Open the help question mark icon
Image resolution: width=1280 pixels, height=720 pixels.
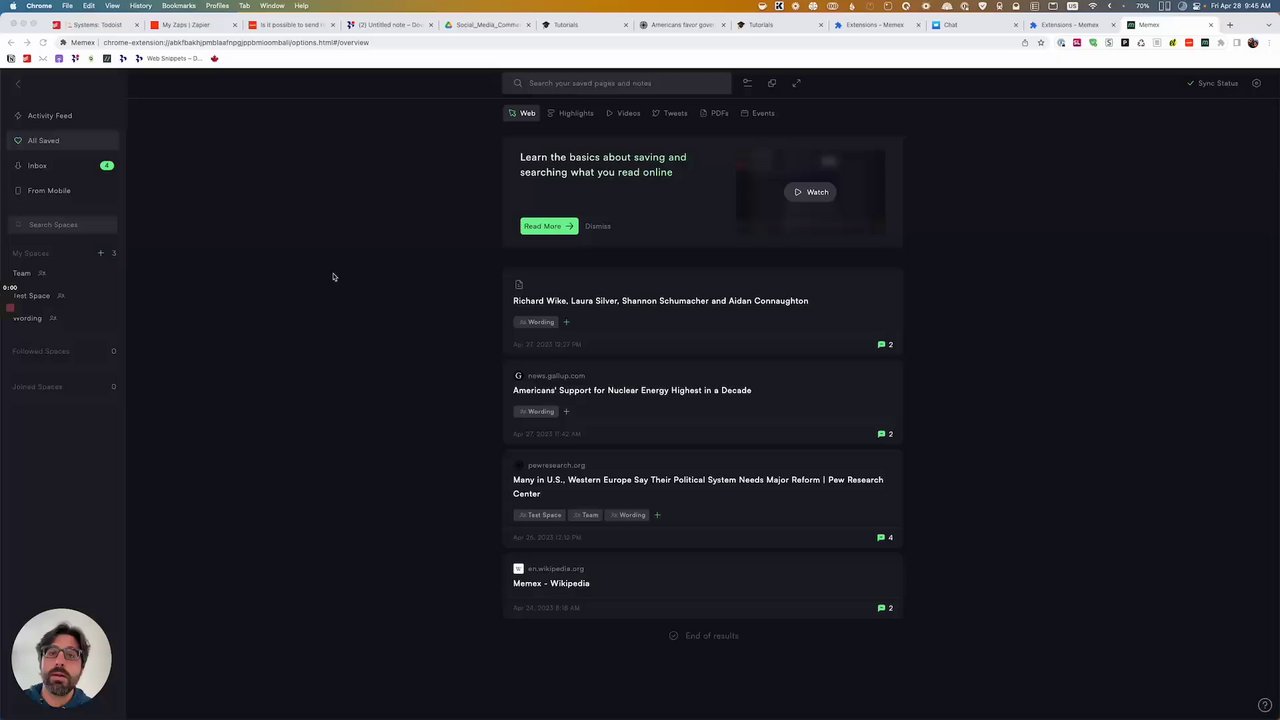coord(1264,706)
